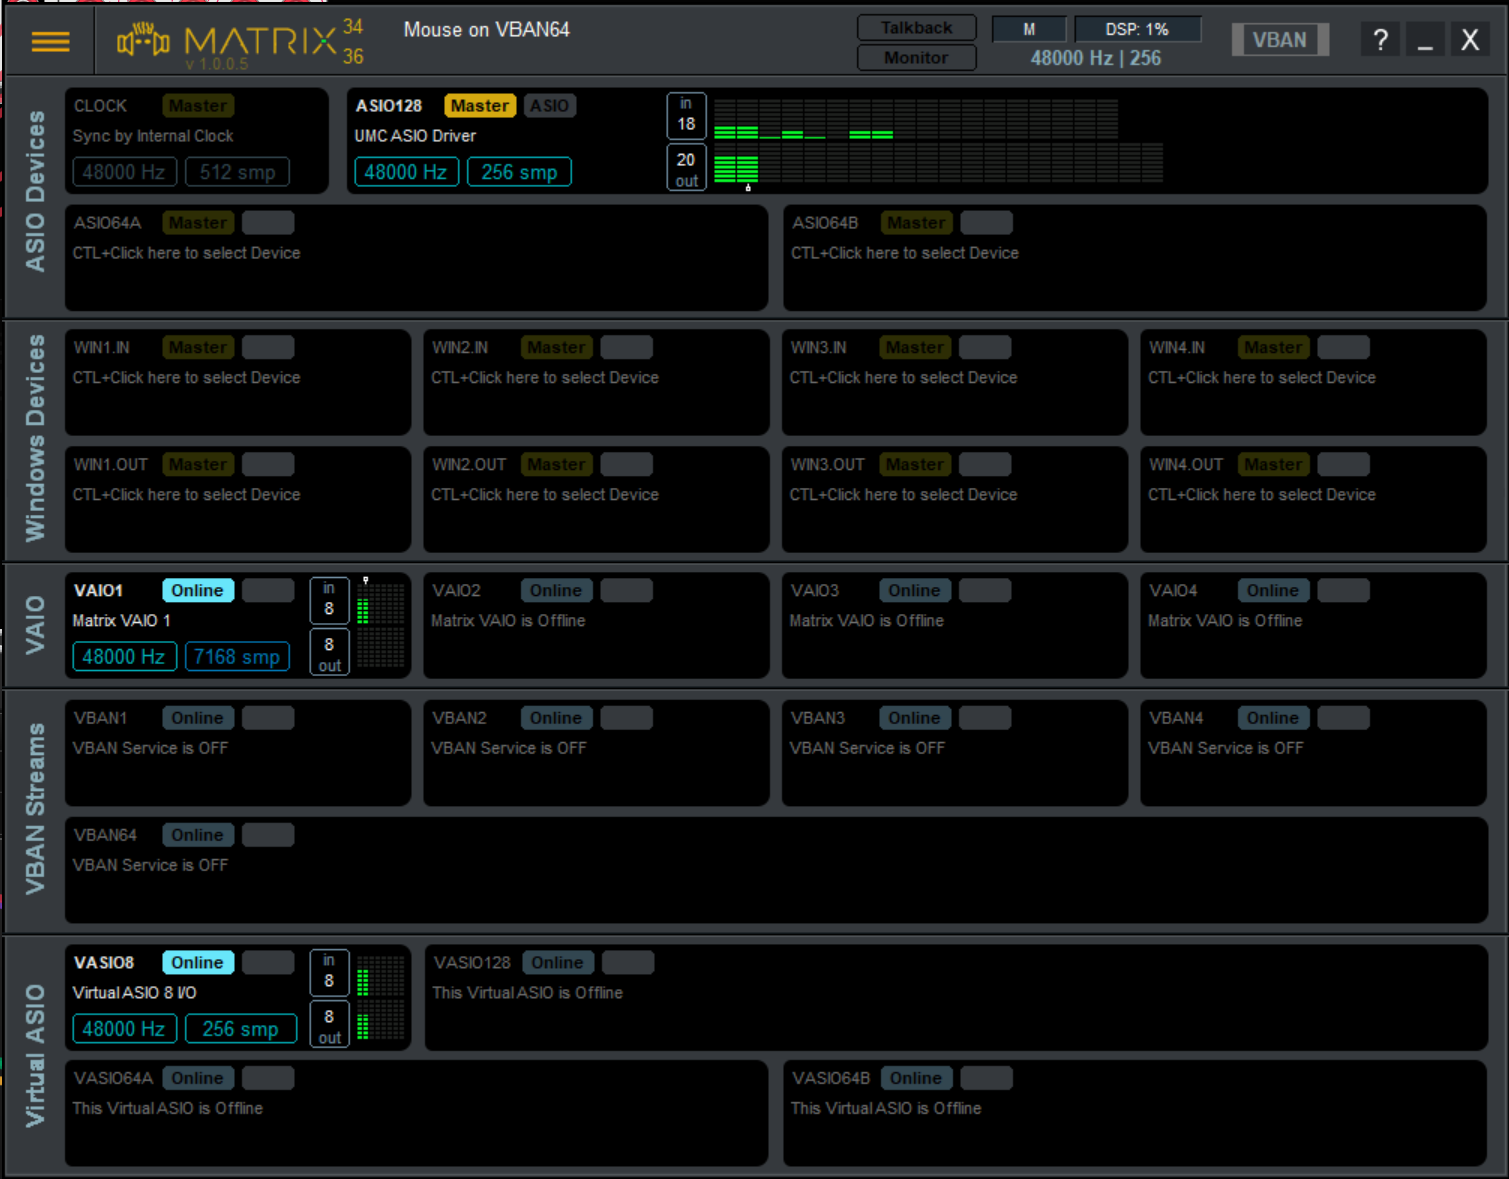Click the VASIO8 8 out channel box

point(329,1024)
